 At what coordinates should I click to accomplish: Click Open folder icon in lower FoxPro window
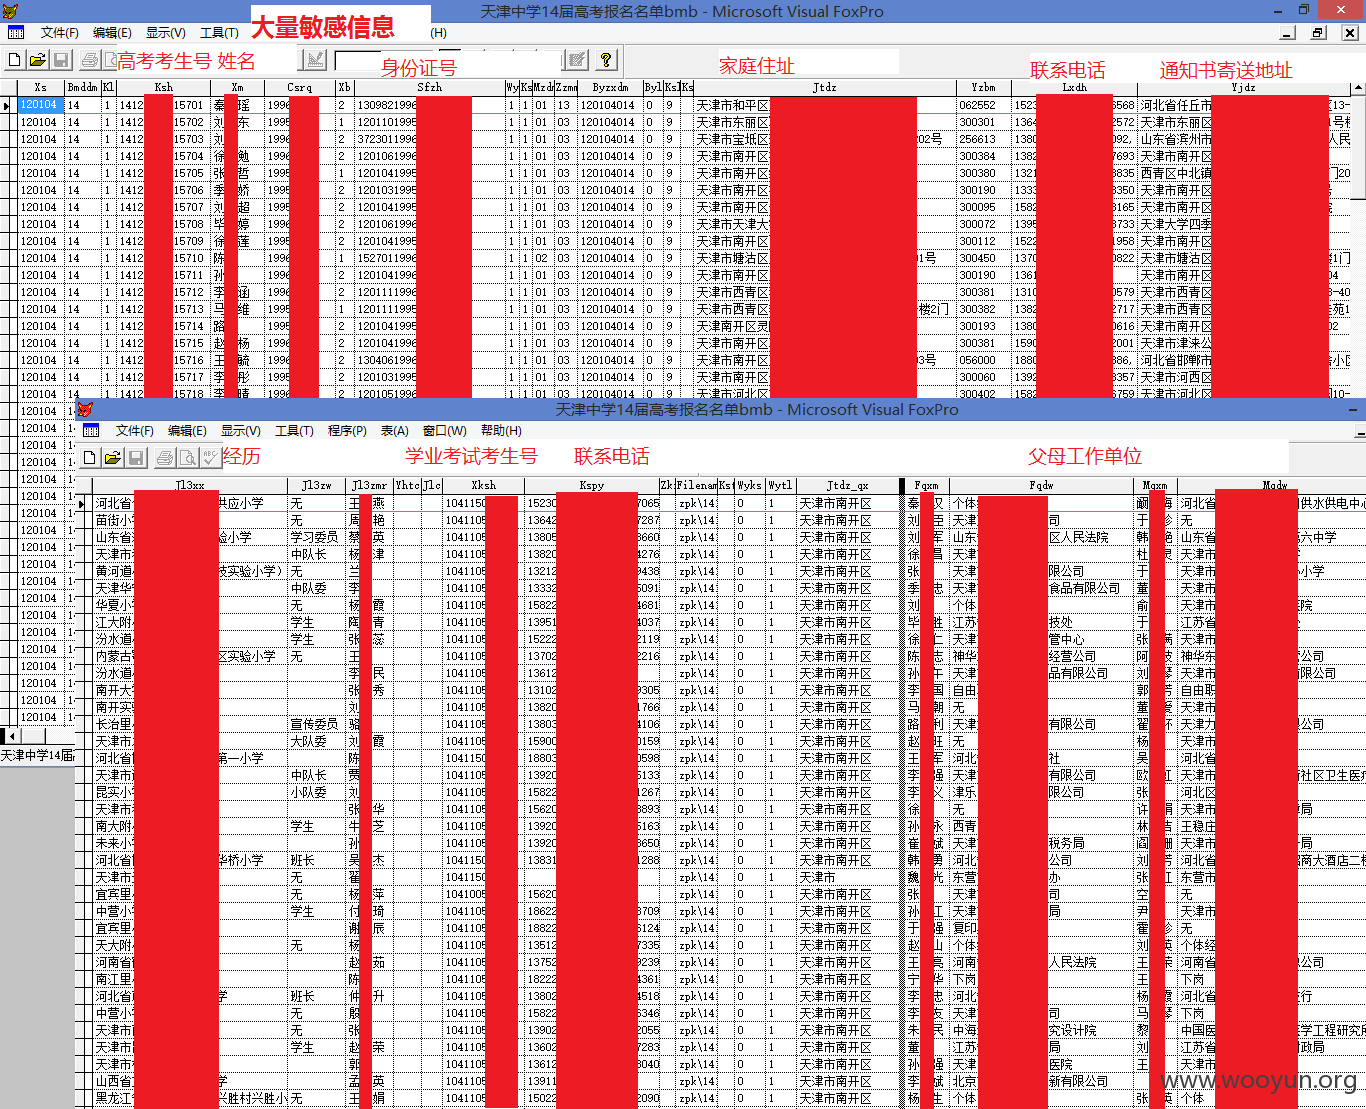tap(113, 458)
